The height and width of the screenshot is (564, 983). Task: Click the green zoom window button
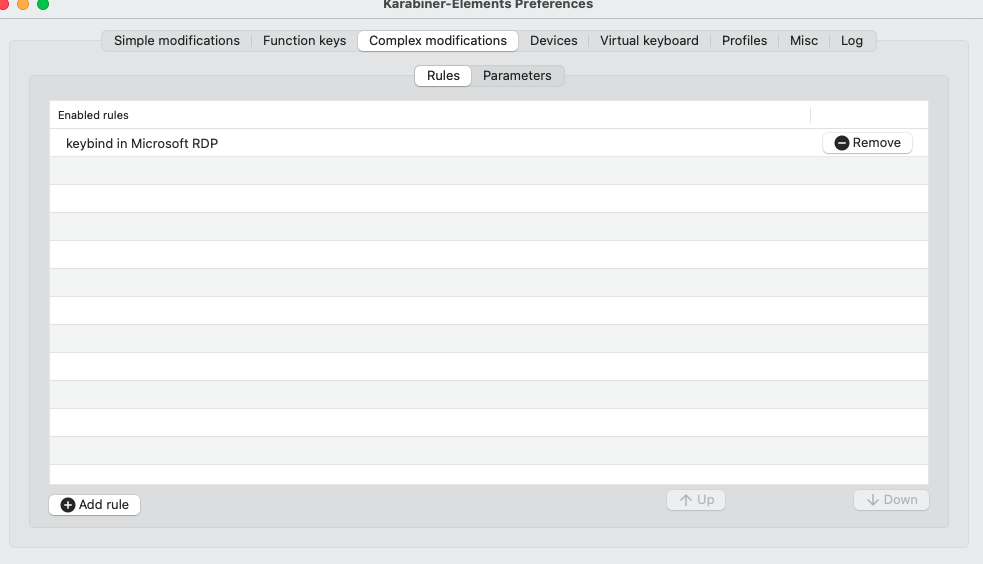[x=43, y=4]
